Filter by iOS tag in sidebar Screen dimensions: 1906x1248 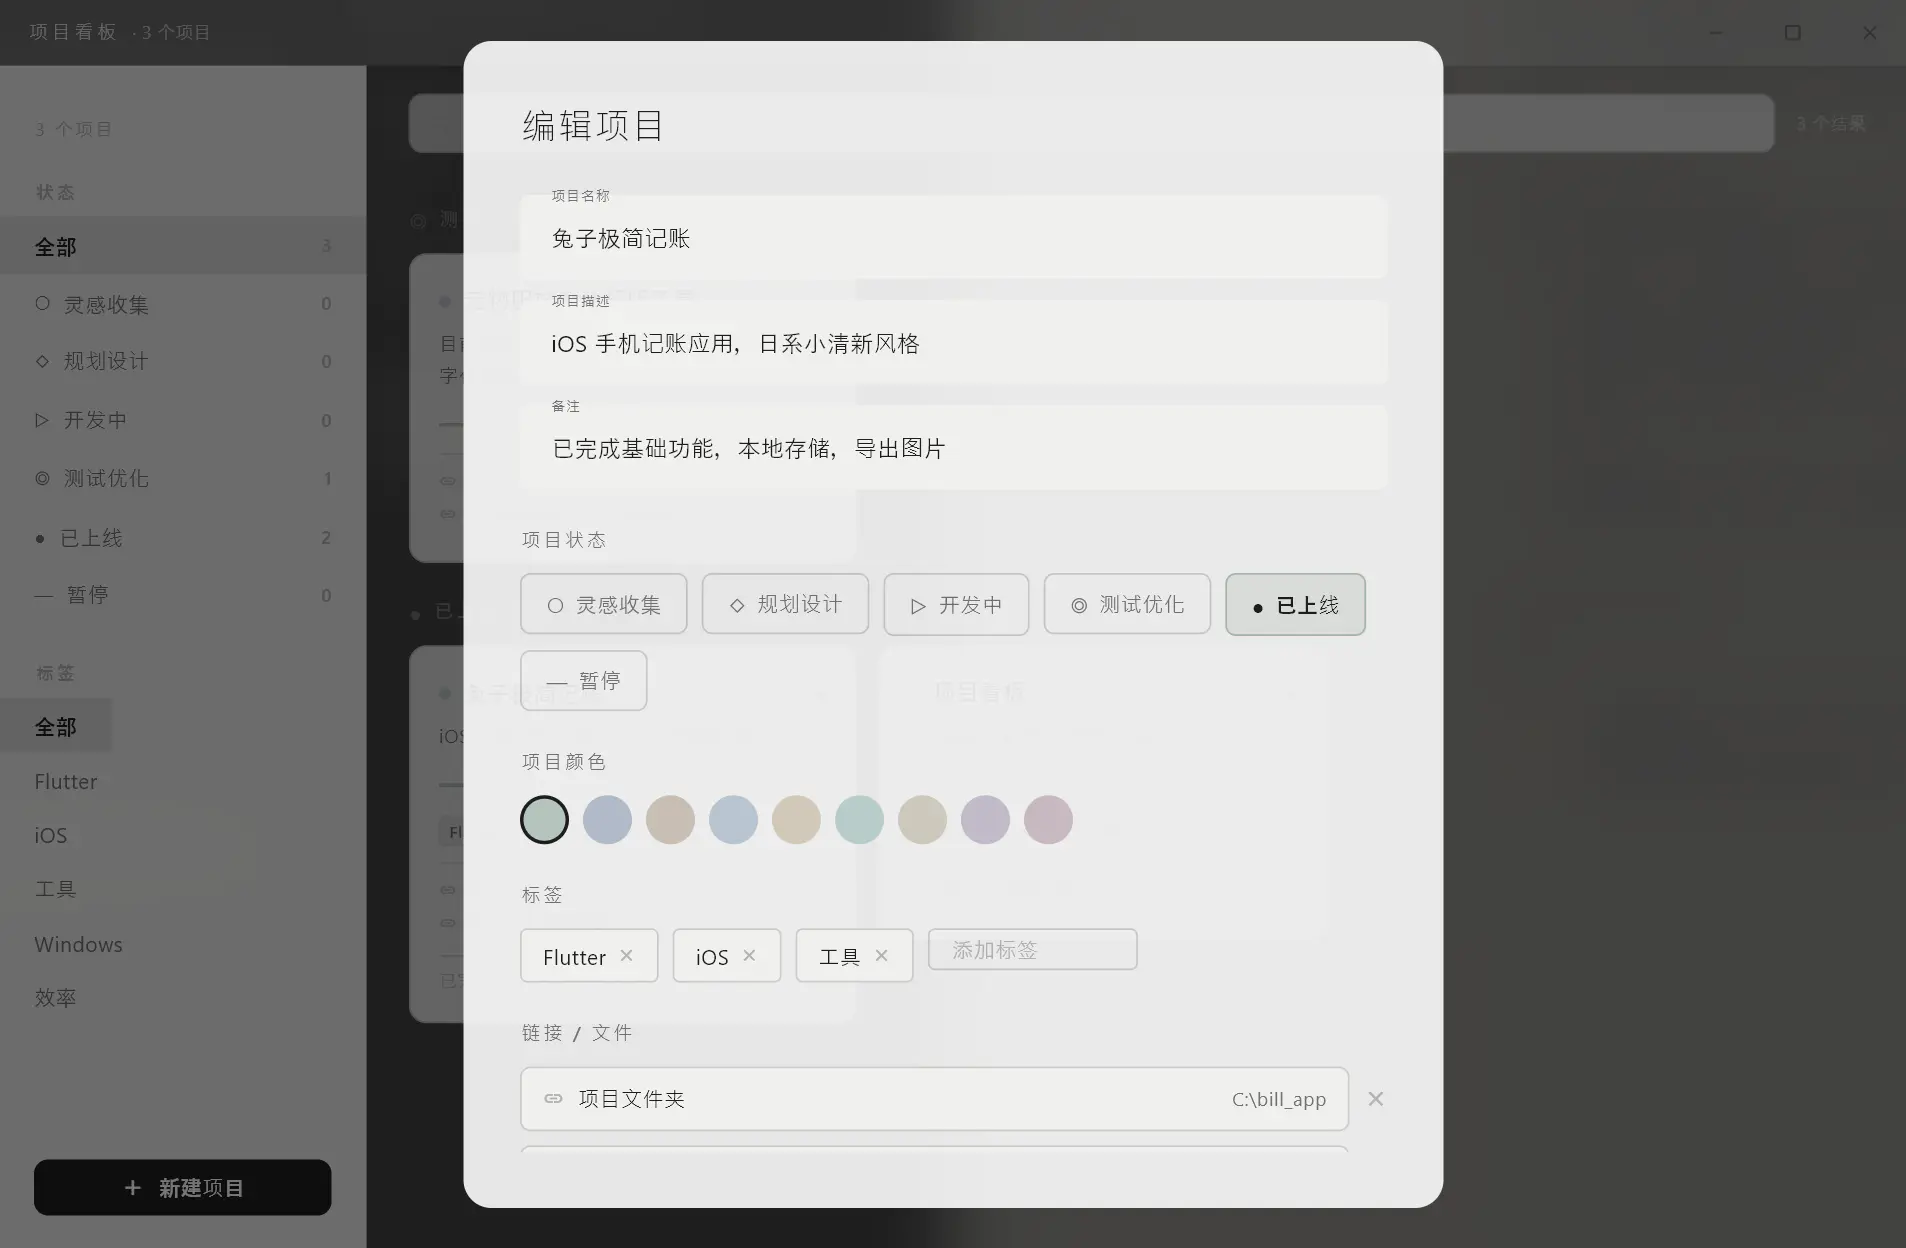click(51, 835)
